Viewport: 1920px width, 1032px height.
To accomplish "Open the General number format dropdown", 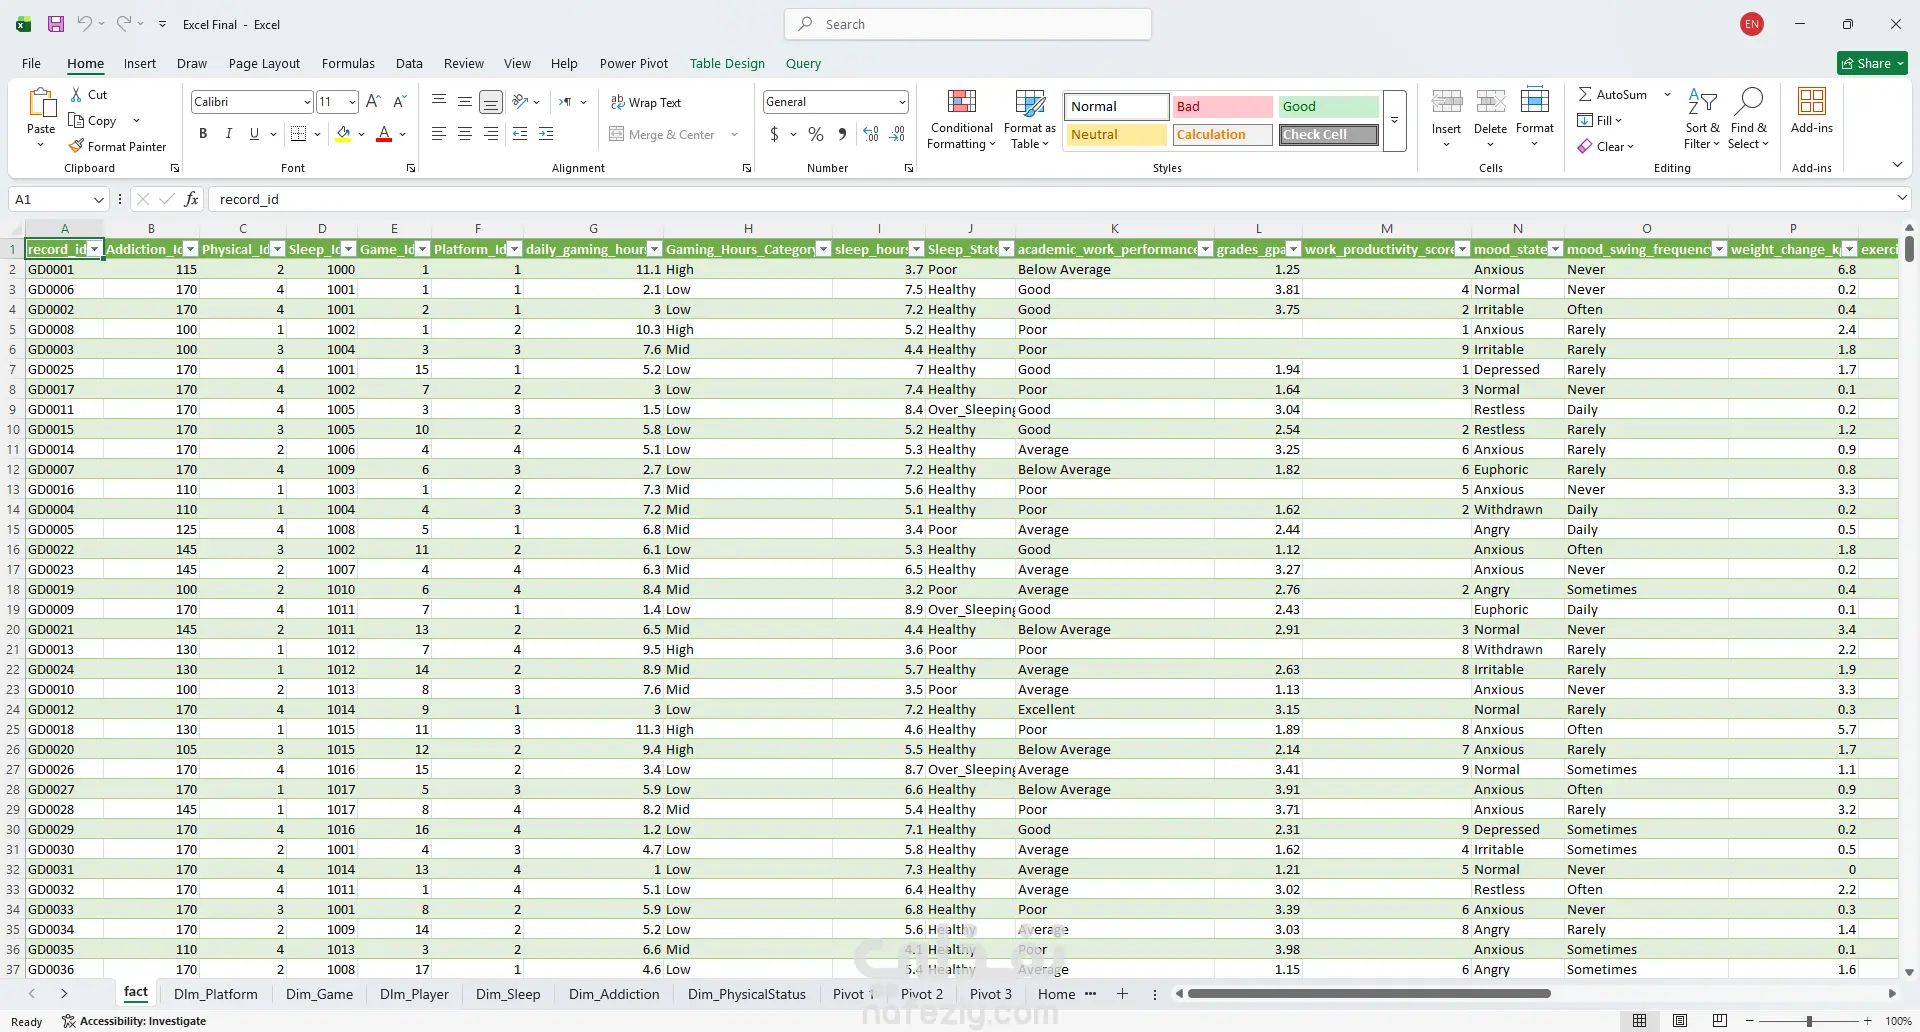I will [902, 101].
